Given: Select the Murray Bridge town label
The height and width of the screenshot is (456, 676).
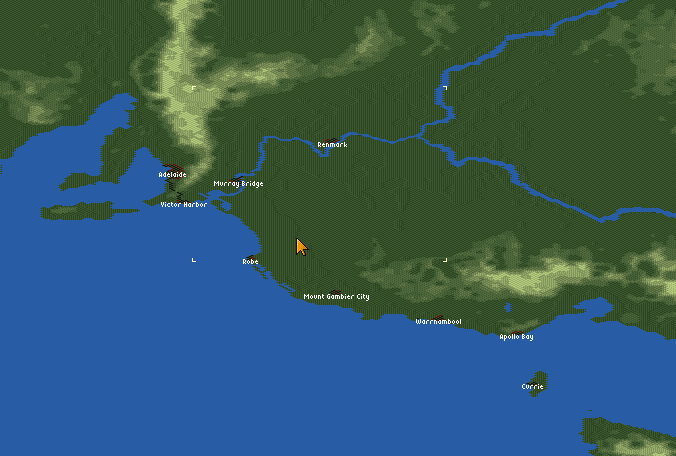Looking at the screenshot, I should [238, 184].
